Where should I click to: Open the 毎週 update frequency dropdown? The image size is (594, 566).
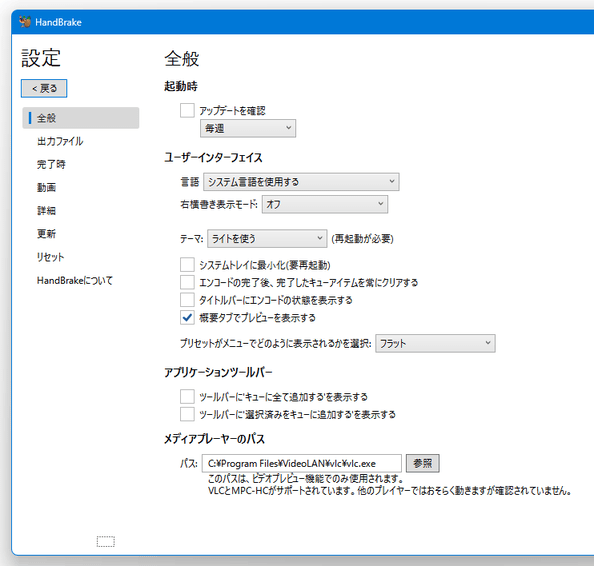pyautogui.click(x=248, y=128)
